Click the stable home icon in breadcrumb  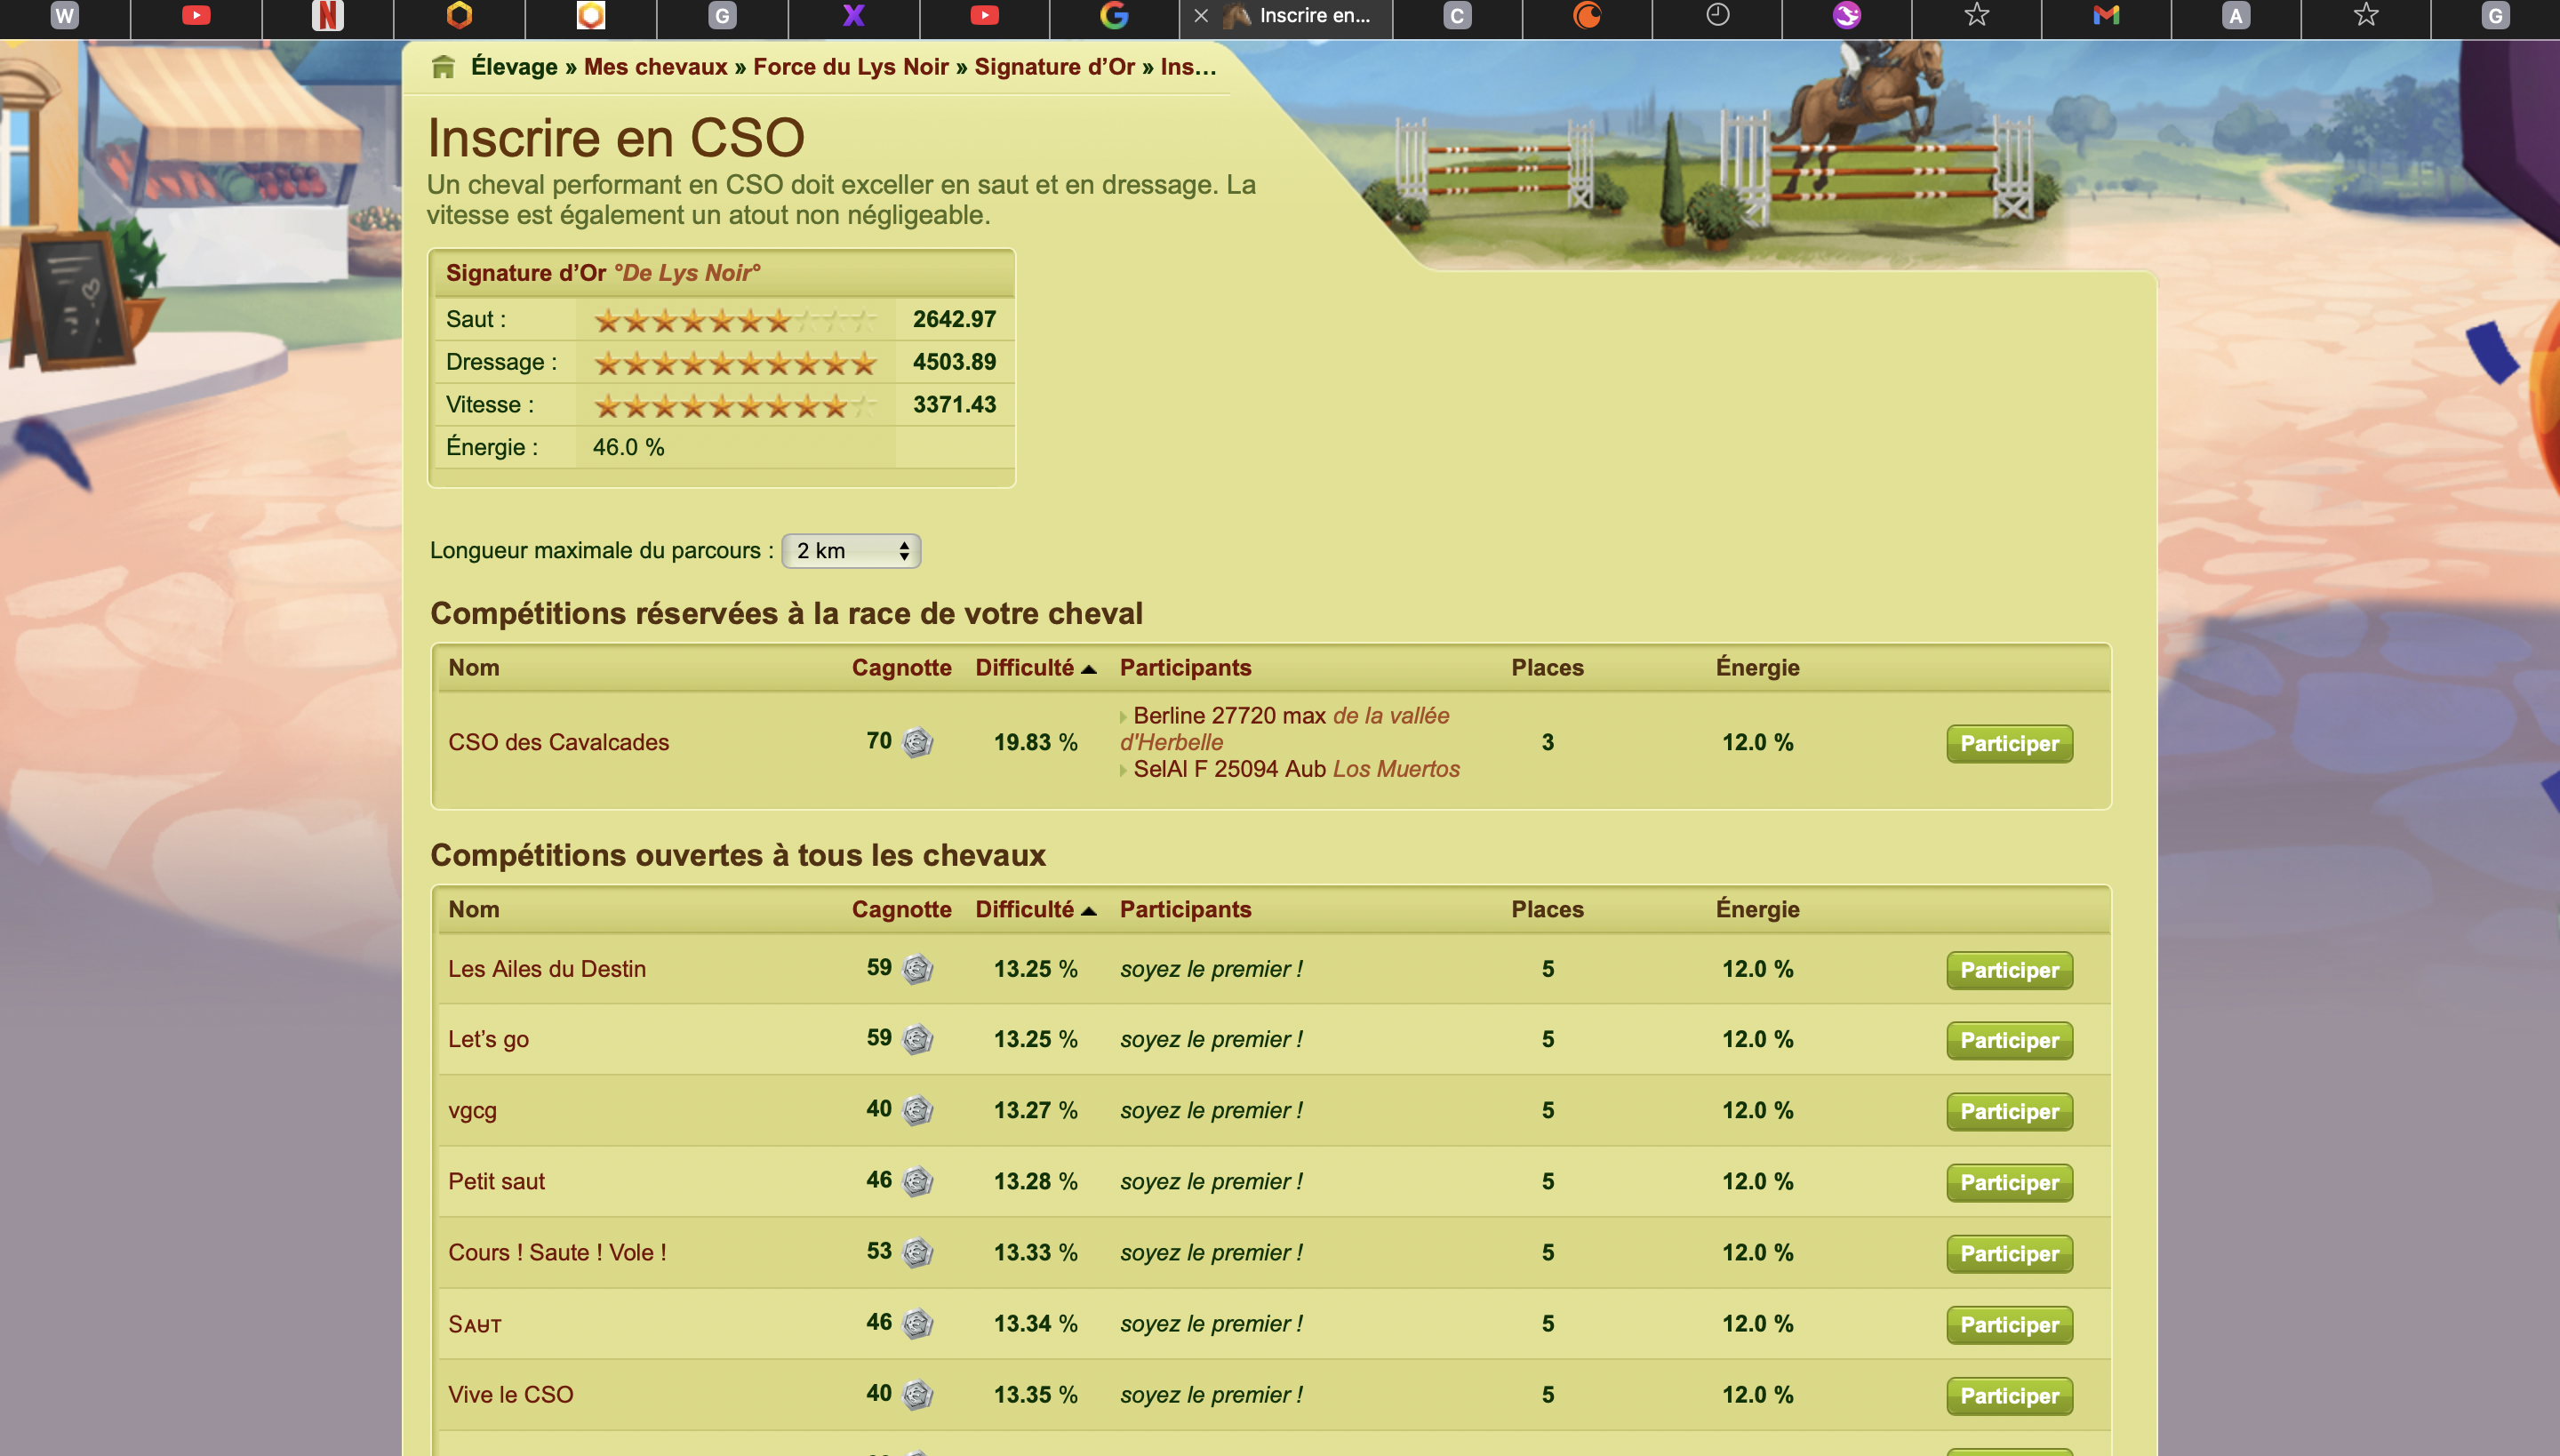(x=443, y=67)
